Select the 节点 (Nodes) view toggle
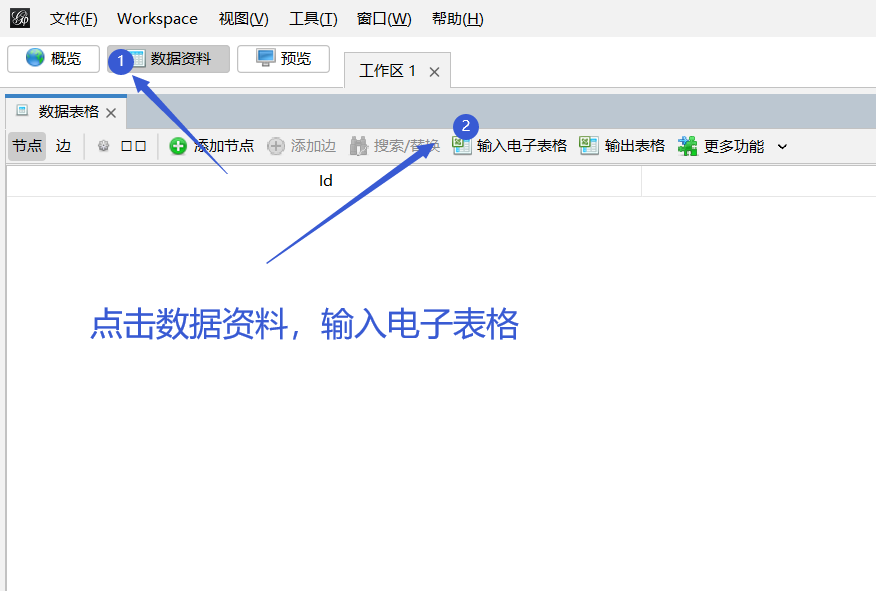 pyautogui.click(x=26, y=146)
